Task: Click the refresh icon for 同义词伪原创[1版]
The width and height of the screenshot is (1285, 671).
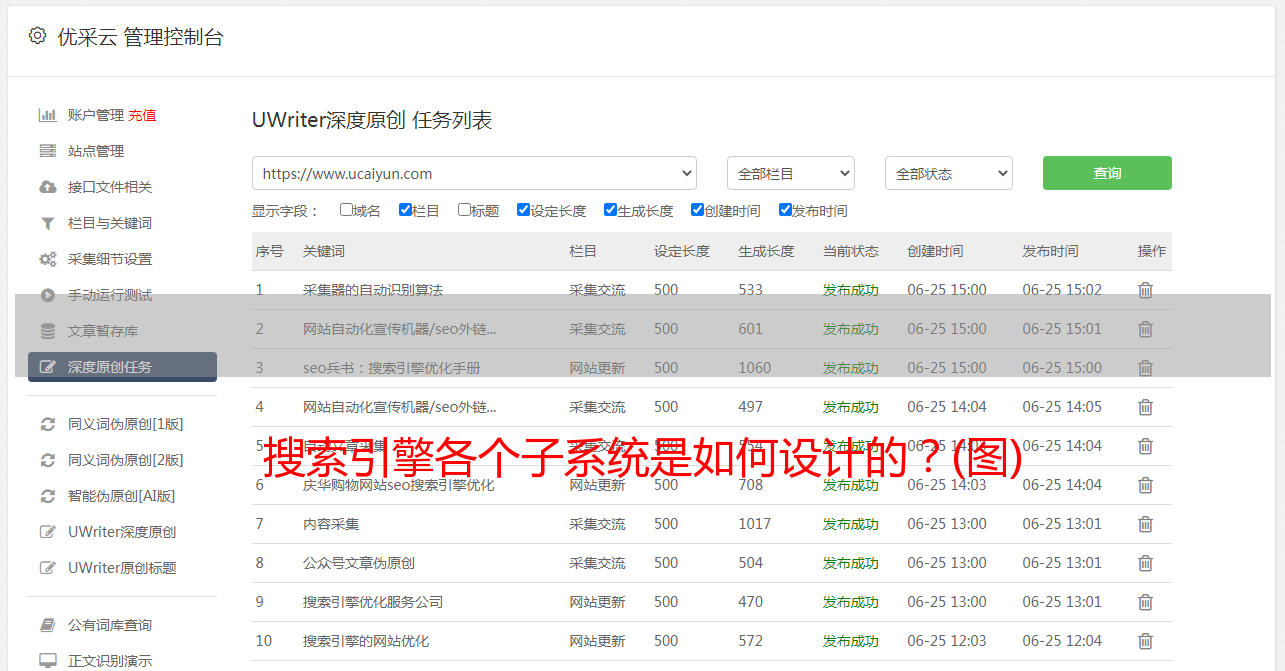Action: 47,424
